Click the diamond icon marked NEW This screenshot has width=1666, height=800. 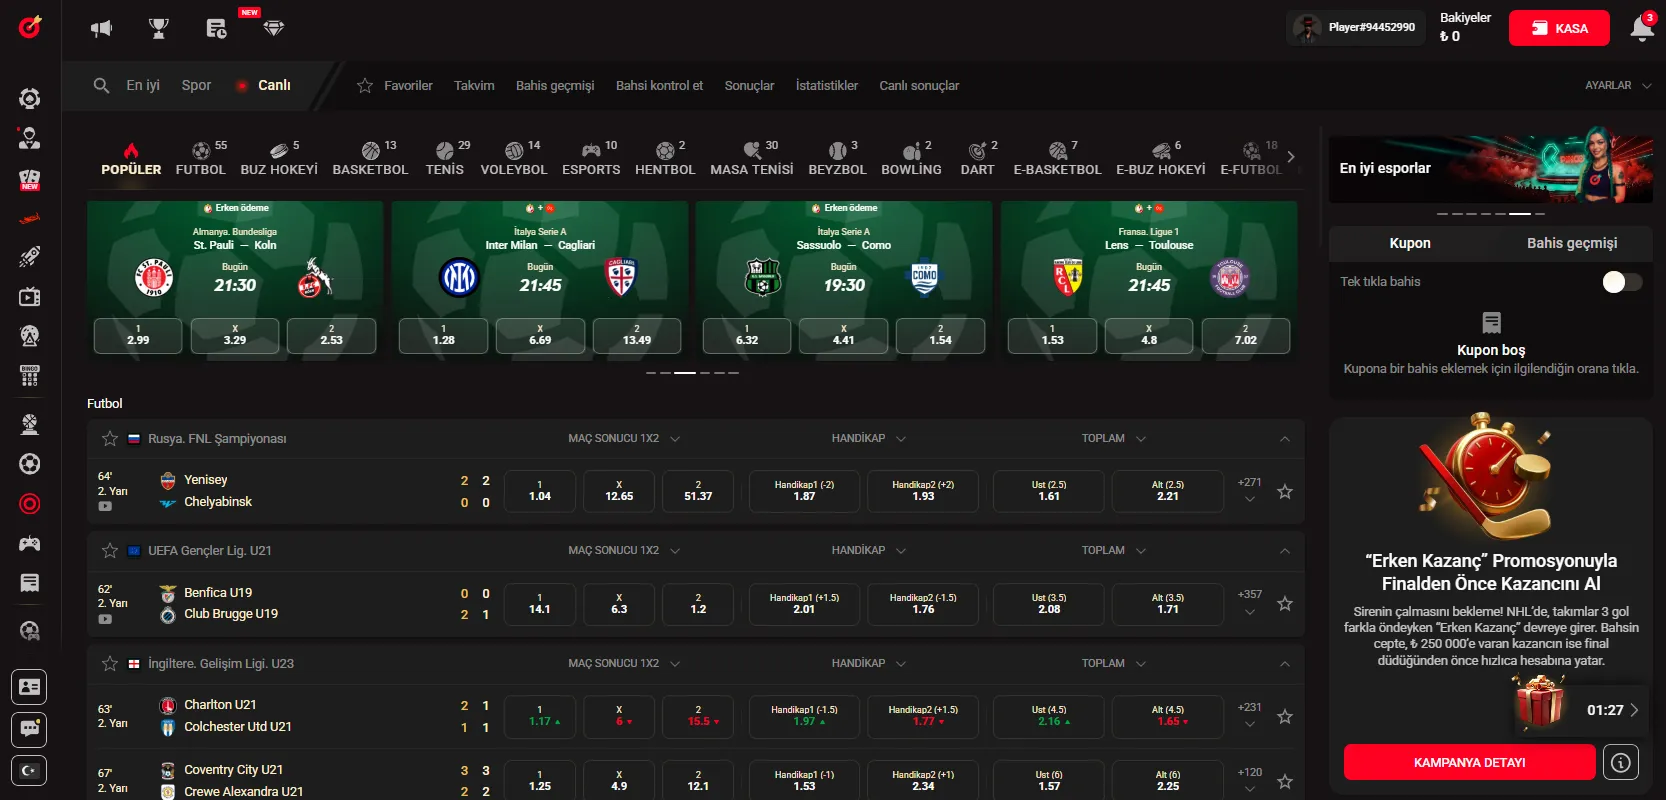(x=273, y=29)
